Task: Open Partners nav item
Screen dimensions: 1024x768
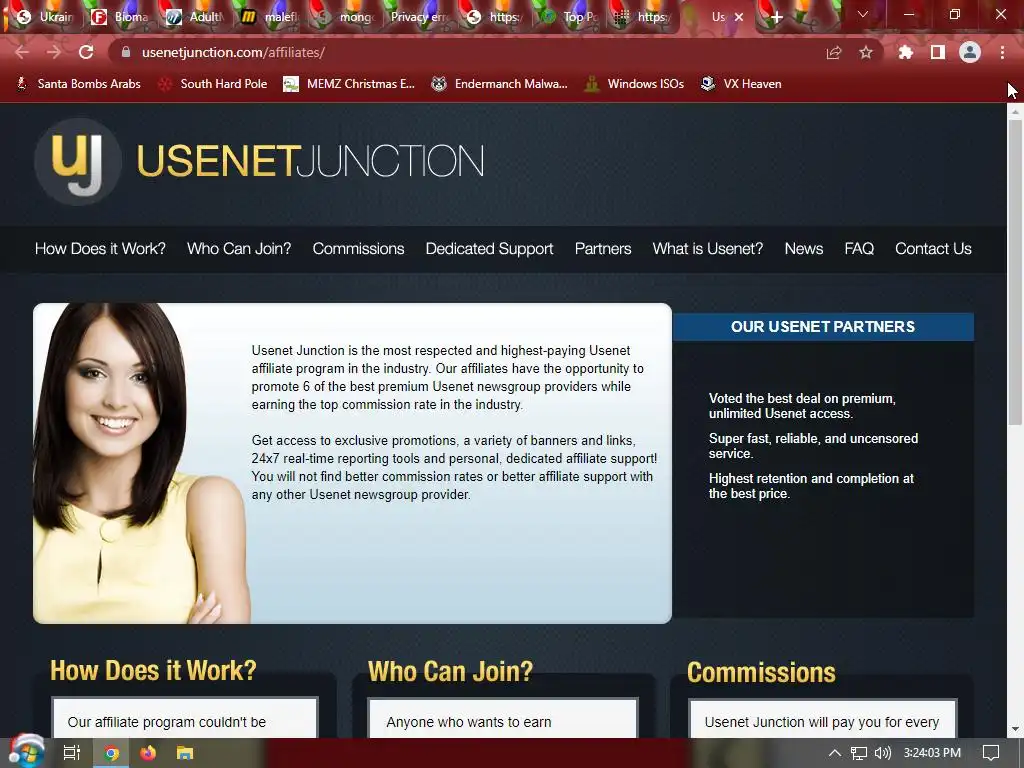Action: point(603,249)
